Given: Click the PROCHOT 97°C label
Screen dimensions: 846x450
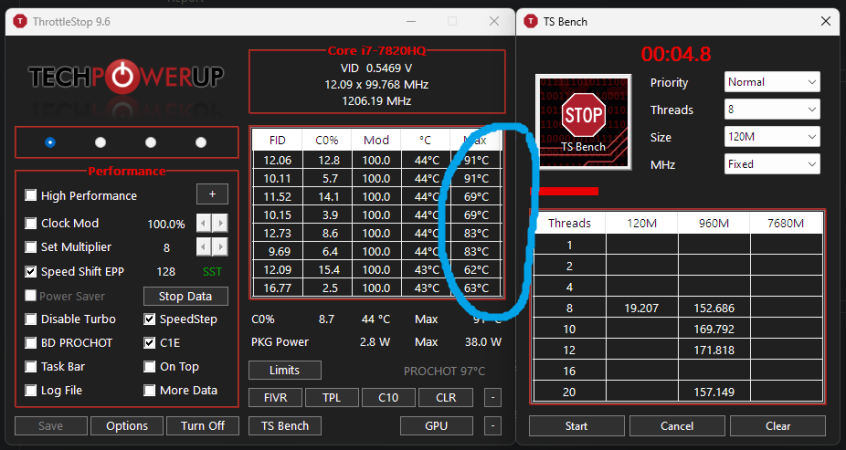Looking at the screenshot, I should tap(444, 371).
